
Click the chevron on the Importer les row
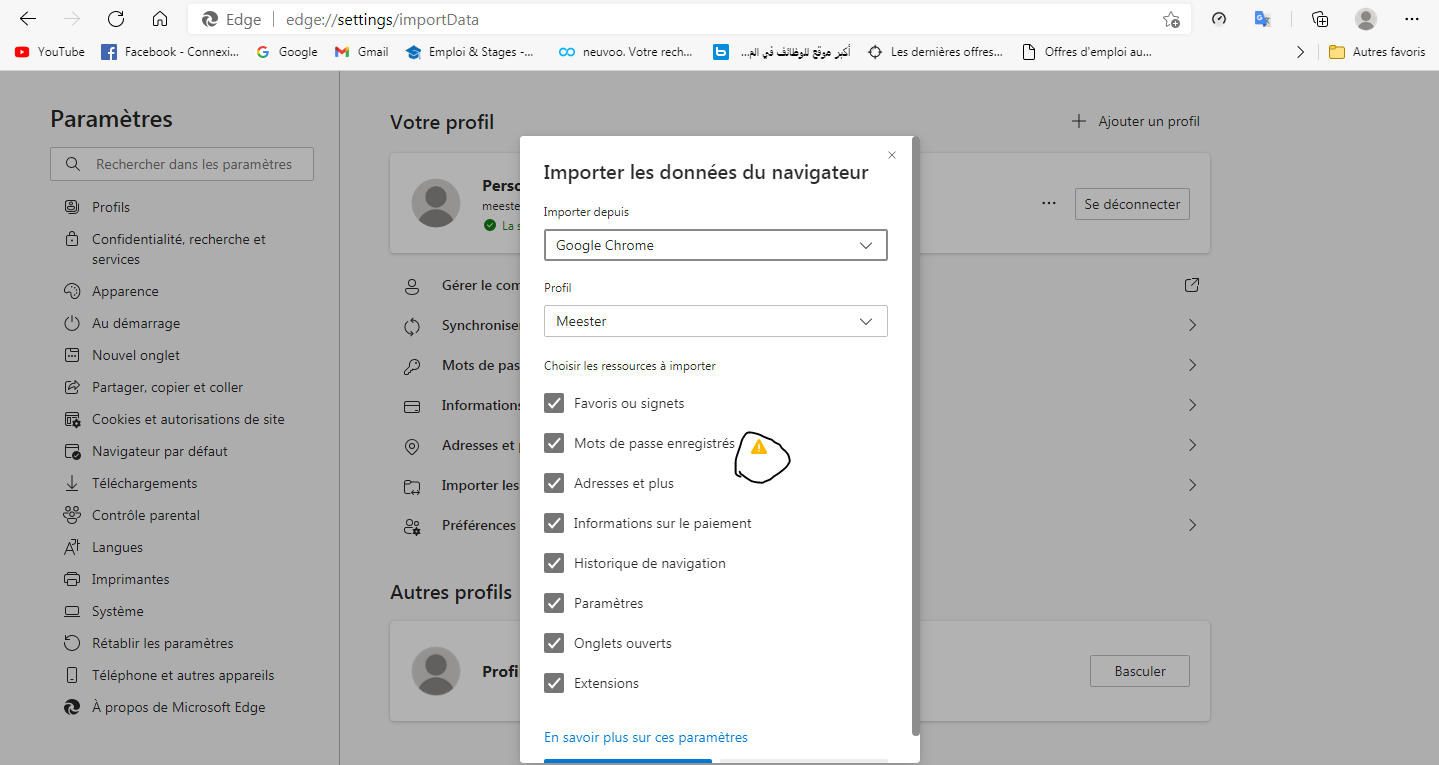point(1192,485)
